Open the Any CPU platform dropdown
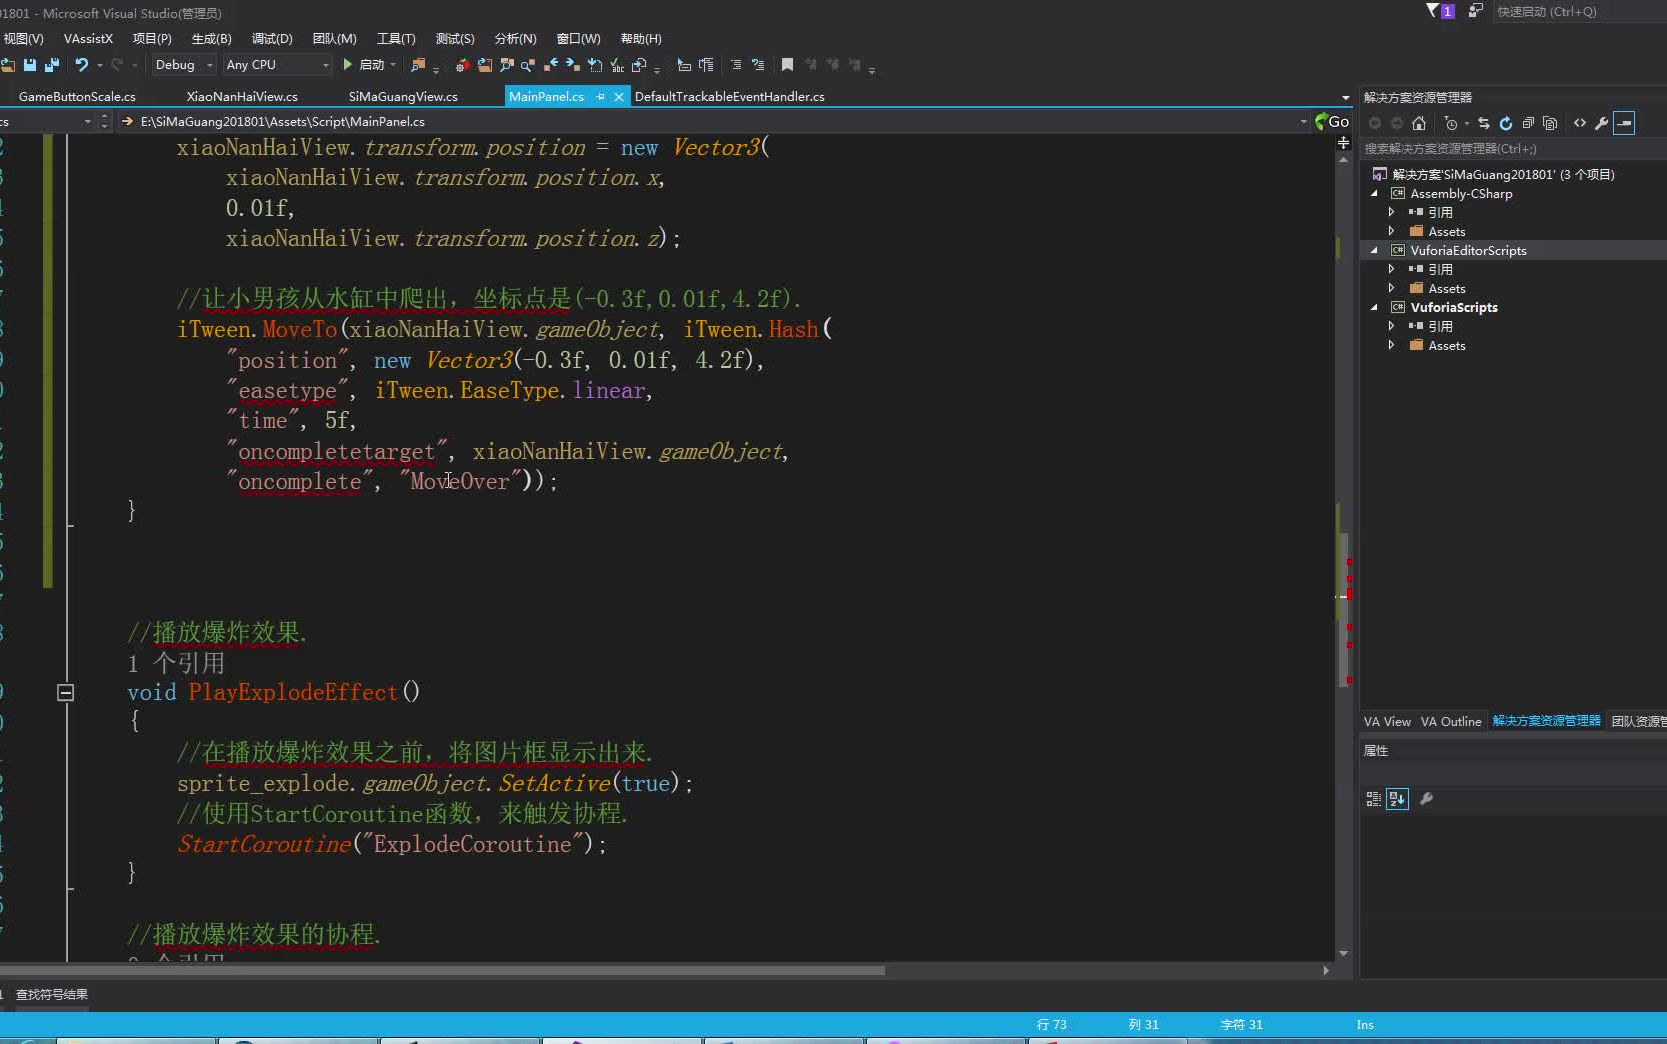The height and width of the screenshot is (1044, 1667). coord(325,65)
